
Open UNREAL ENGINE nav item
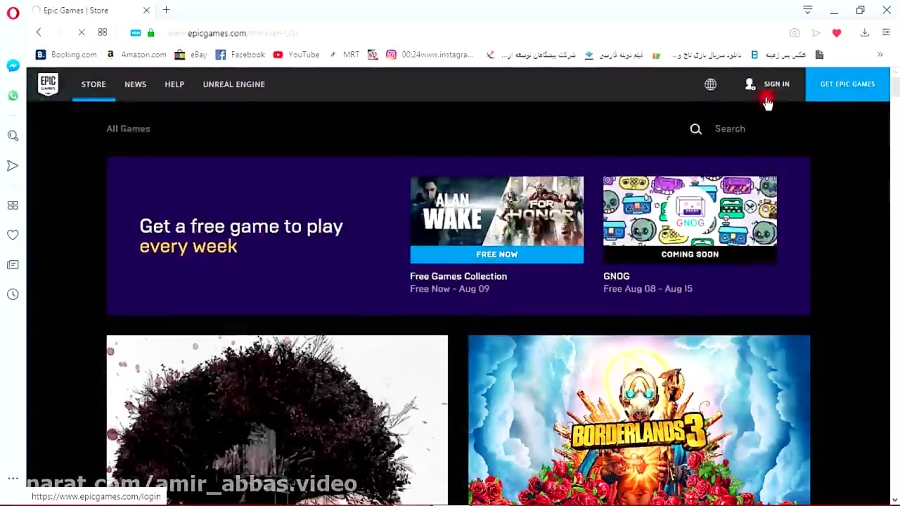[234, 84]
